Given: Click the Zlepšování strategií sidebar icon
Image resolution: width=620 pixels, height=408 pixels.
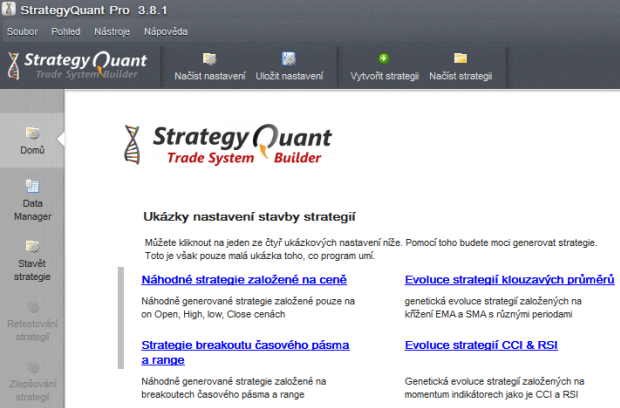Looking at the screenshot, I should [33, 368].
